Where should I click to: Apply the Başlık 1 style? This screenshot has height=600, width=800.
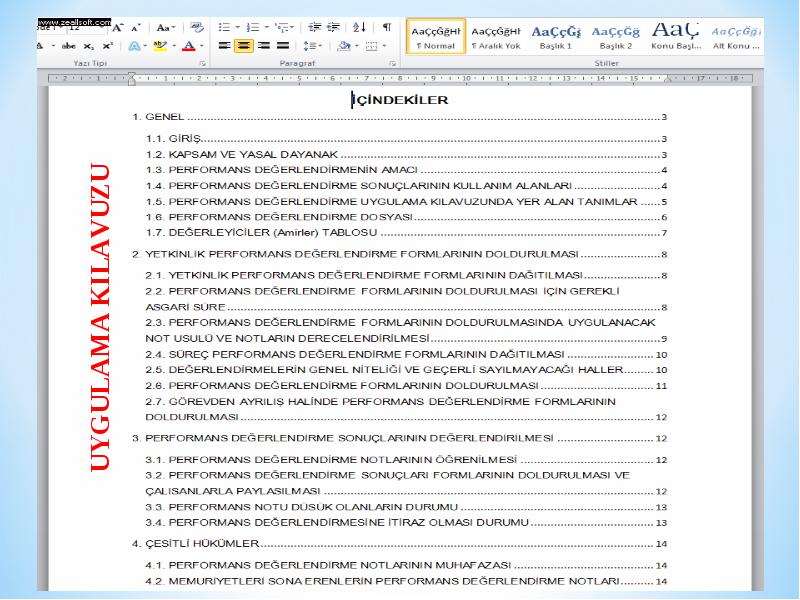556,36
